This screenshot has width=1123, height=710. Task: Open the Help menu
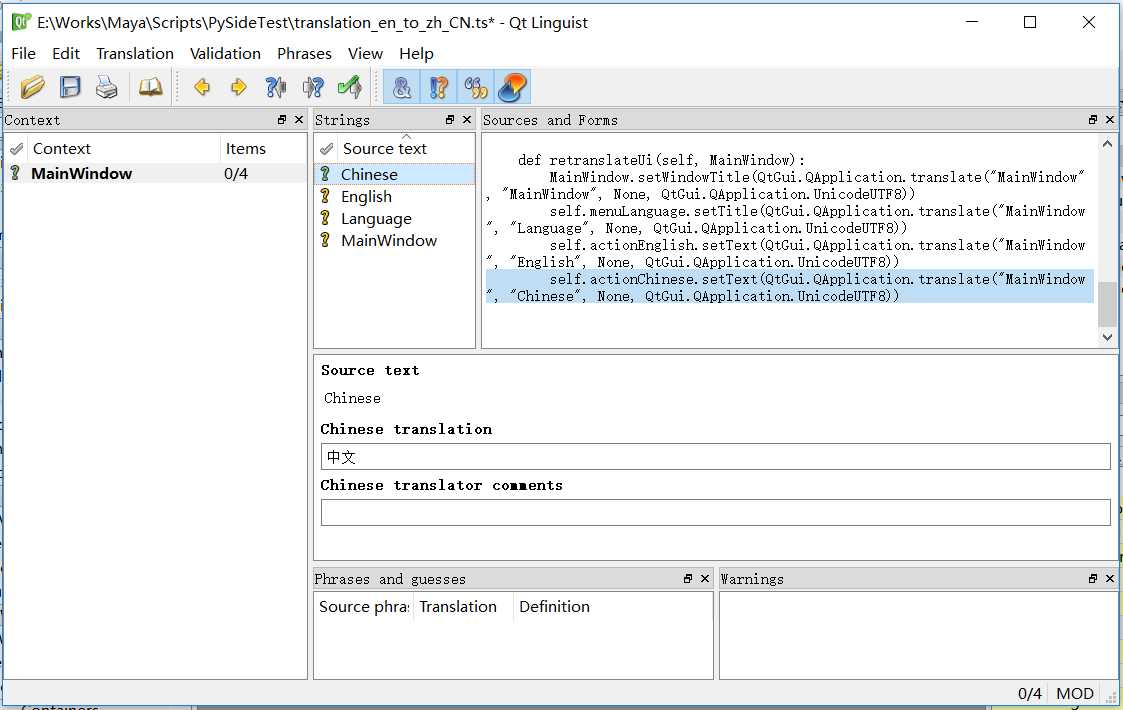point(416,54)
